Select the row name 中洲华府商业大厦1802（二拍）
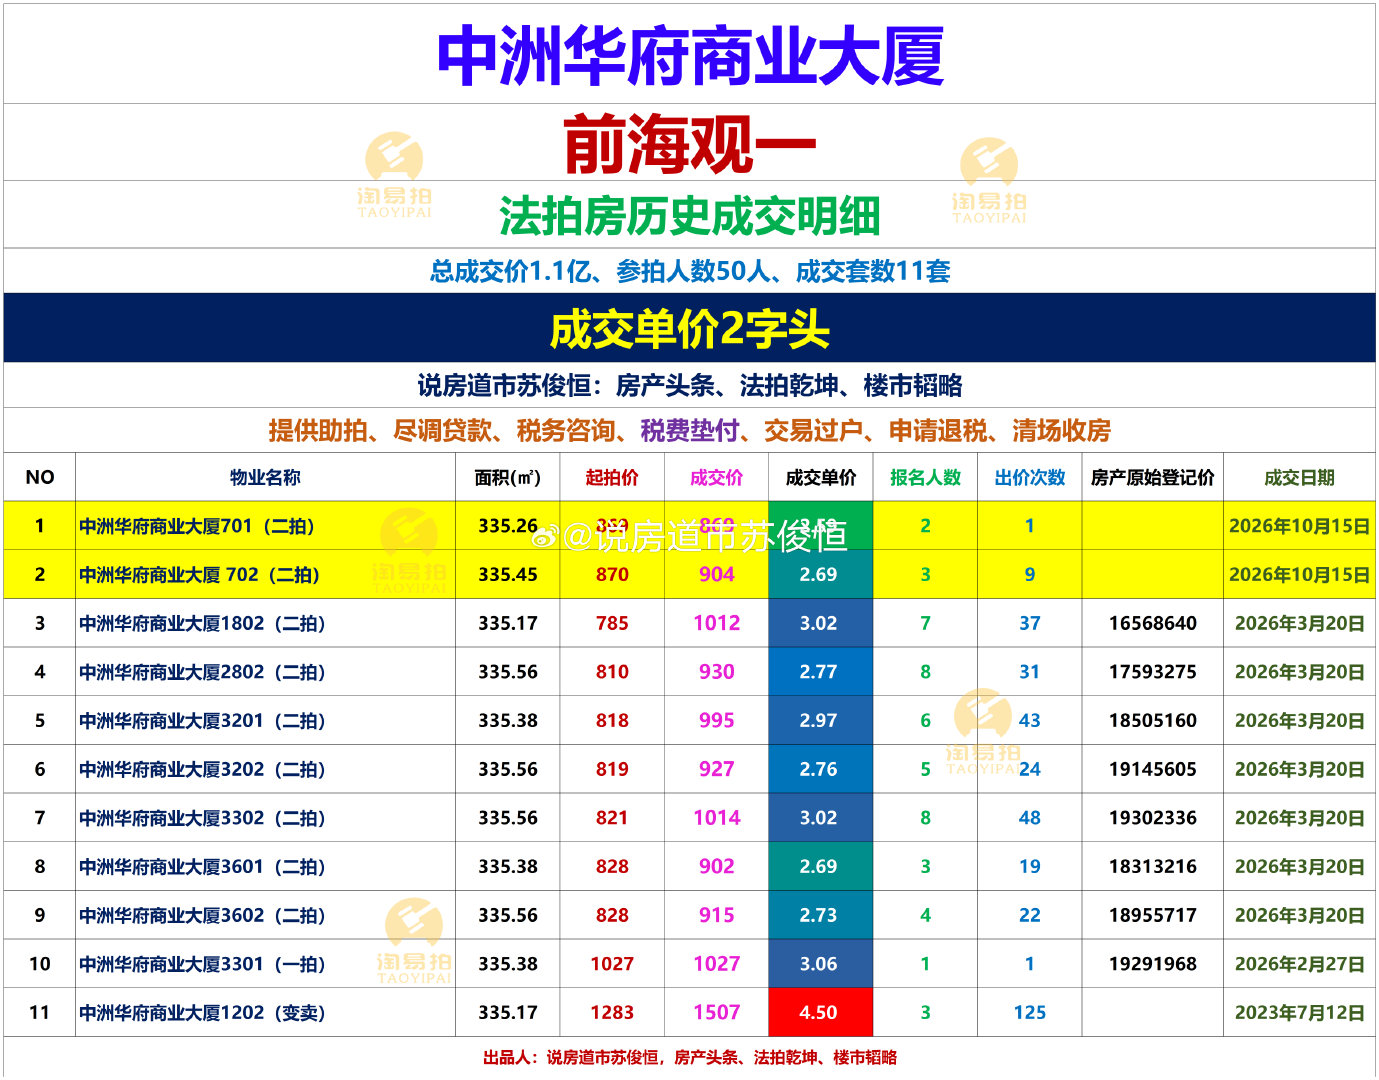 pos(202,623)
